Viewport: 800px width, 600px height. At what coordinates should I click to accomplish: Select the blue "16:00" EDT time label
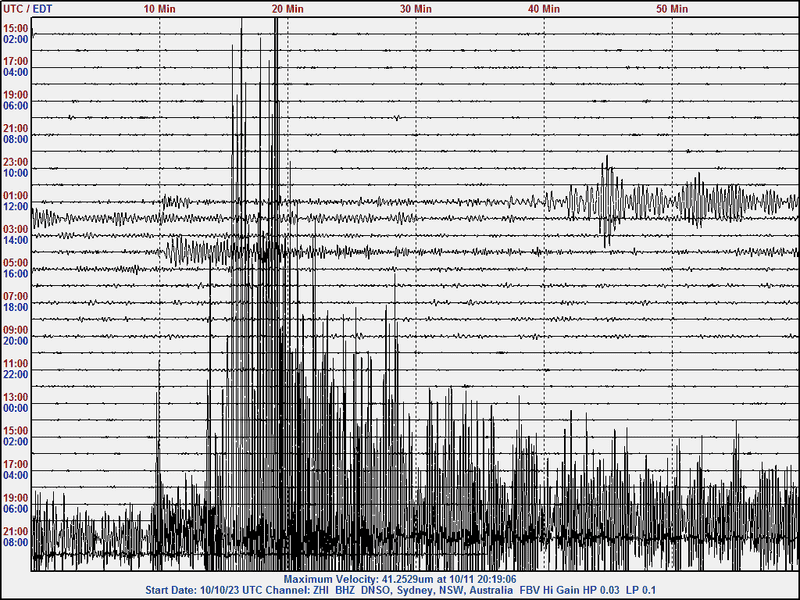[16, 274]
